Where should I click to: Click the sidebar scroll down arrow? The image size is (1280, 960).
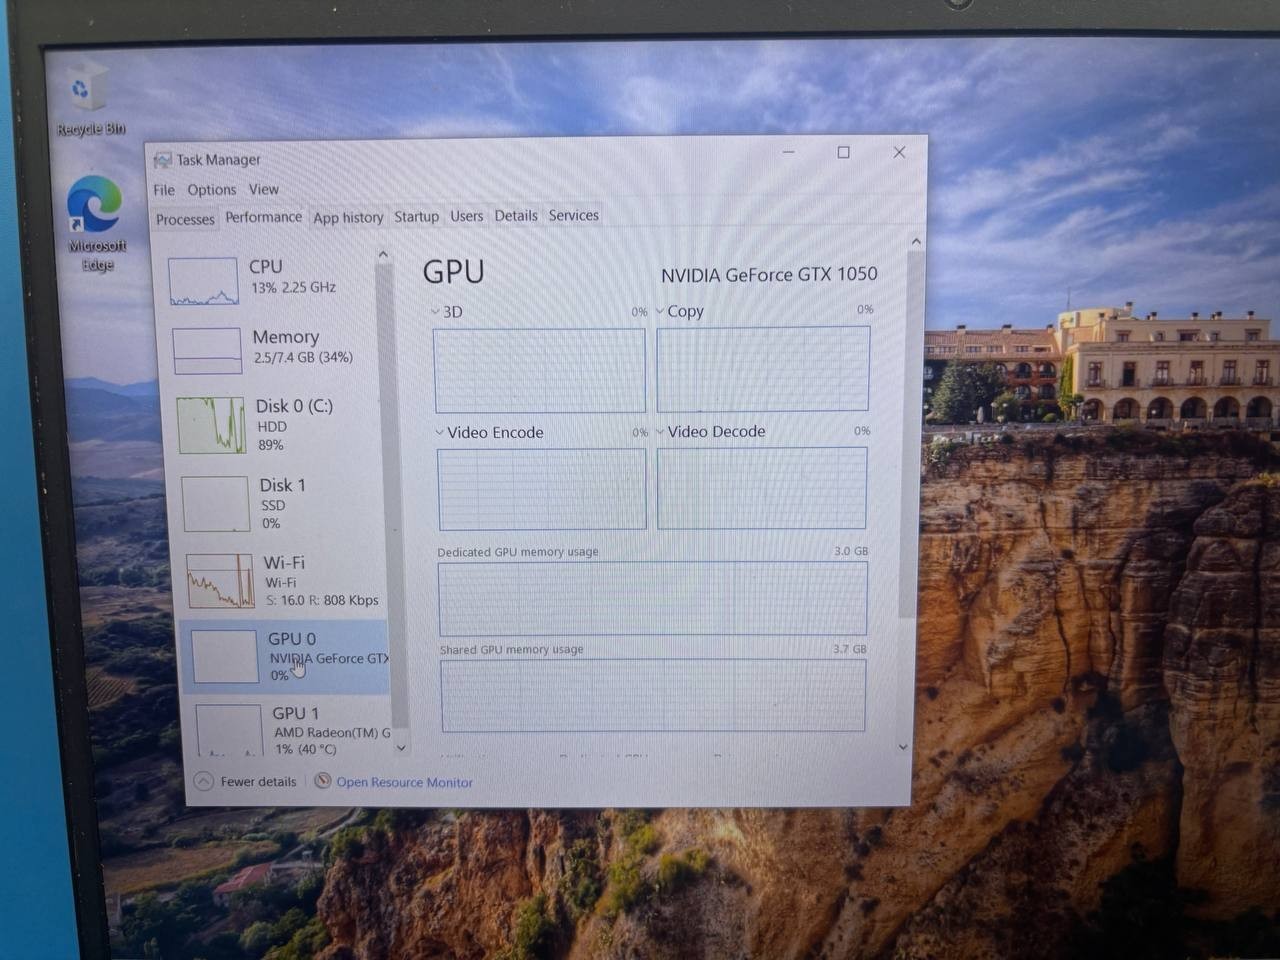click(401, 747)
